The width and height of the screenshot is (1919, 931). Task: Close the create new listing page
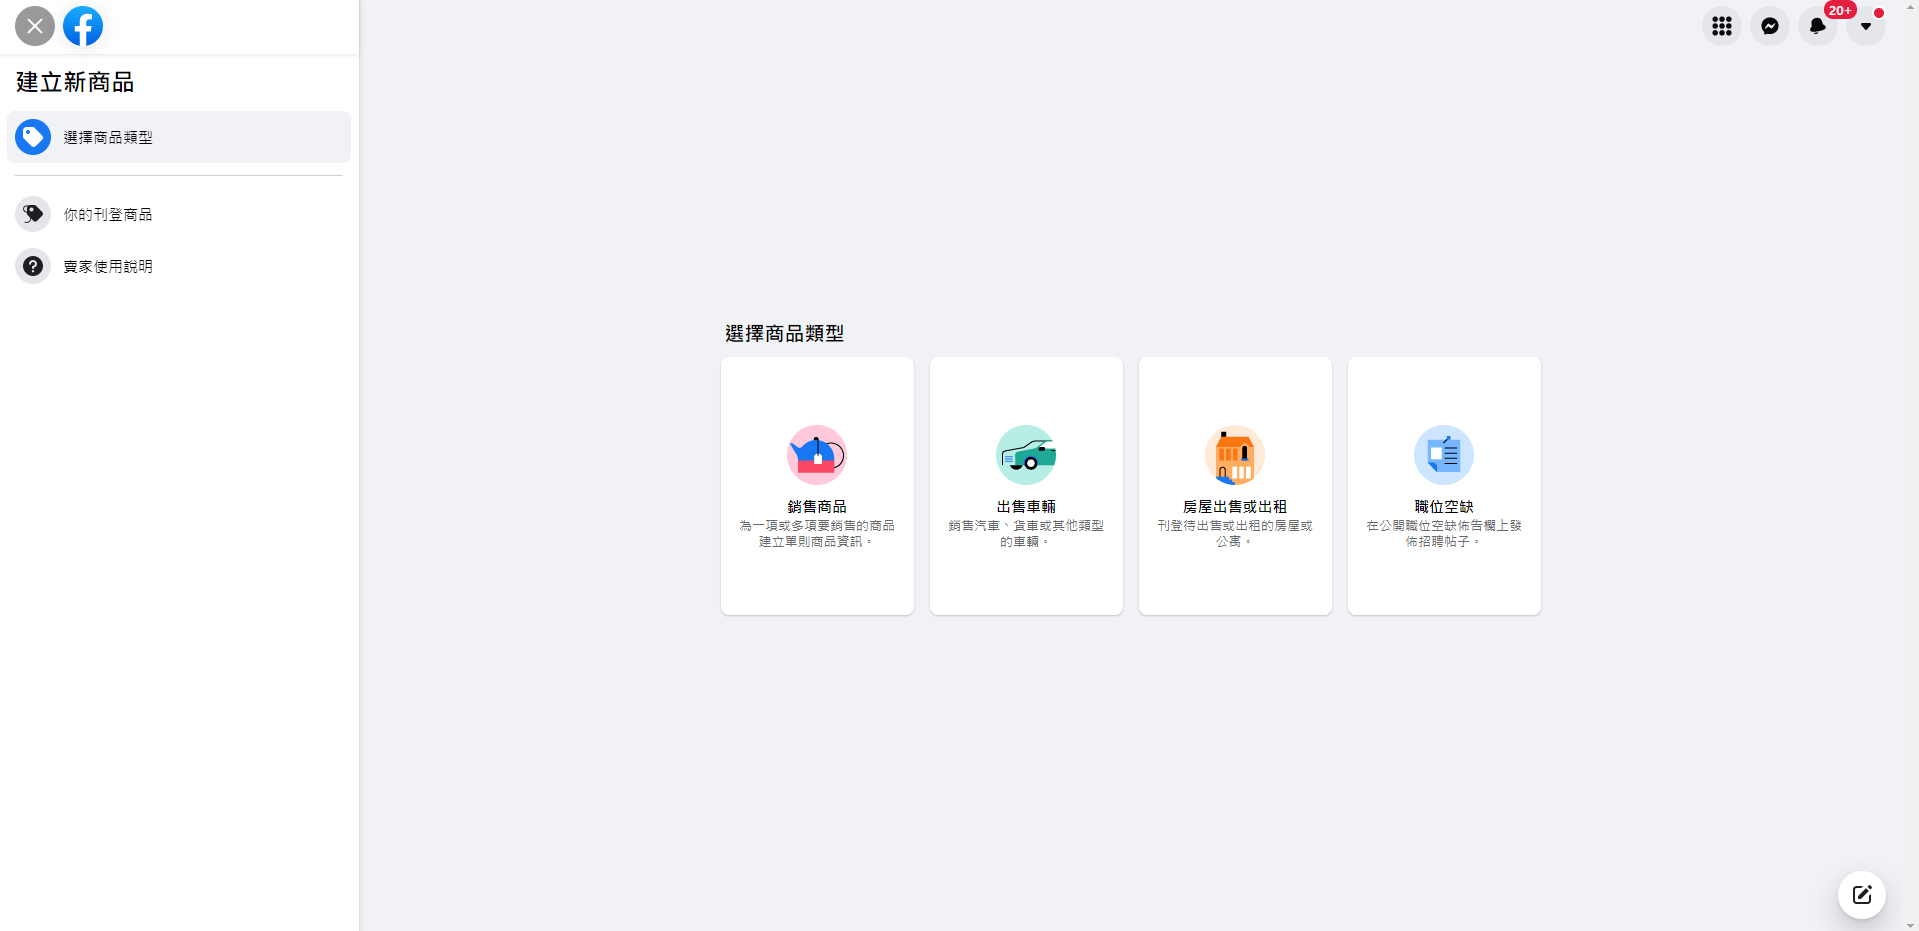pos(35,26)
